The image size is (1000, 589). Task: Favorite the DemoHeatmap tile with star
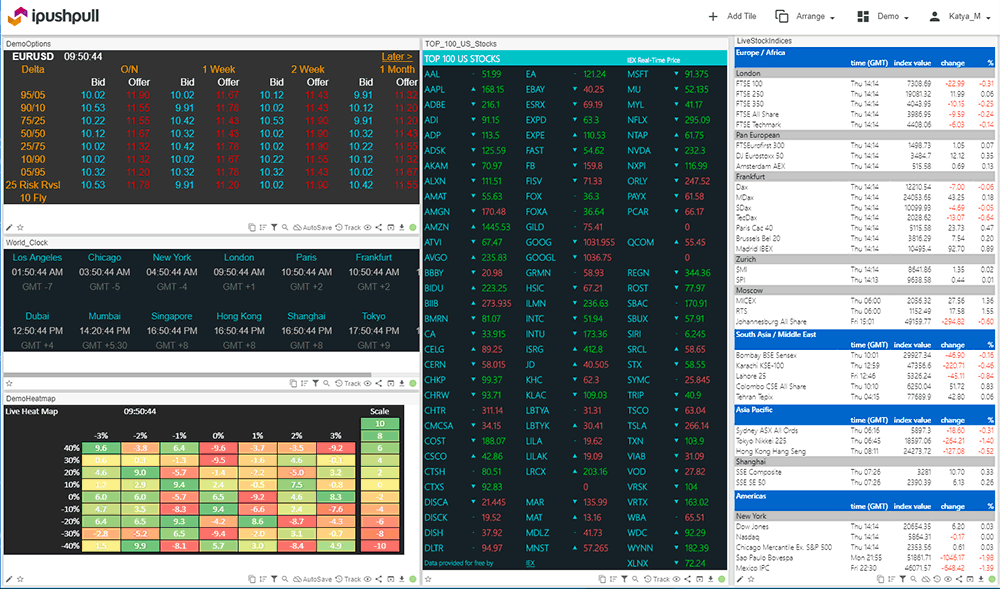pos(20,579)
